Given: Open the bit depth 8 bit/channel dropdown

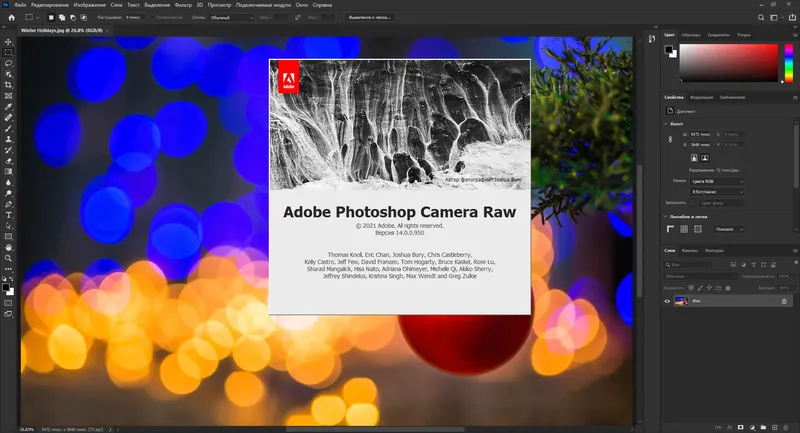Looking at the screenshot, I should (717, 192).
